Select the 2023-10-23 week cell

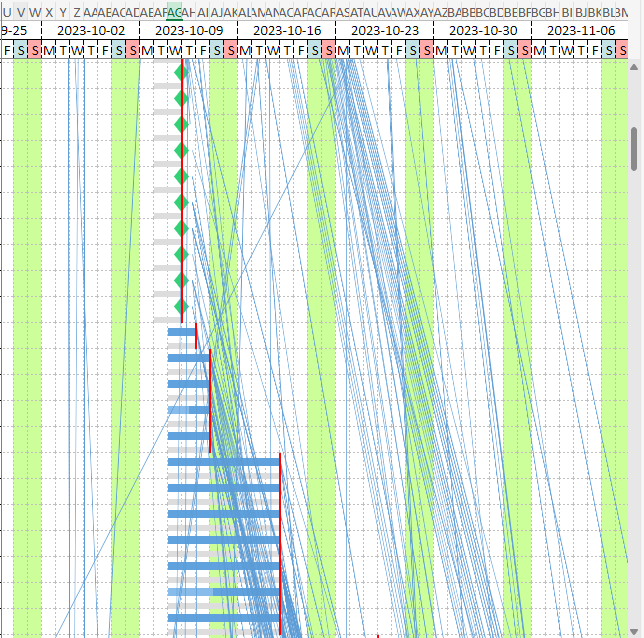click(385, 30)
